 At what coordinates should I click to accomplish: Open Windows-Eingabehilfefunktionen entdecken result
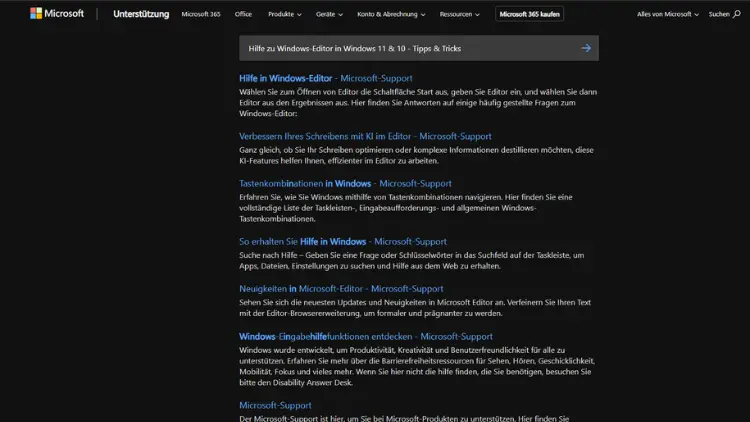[365, 336]
